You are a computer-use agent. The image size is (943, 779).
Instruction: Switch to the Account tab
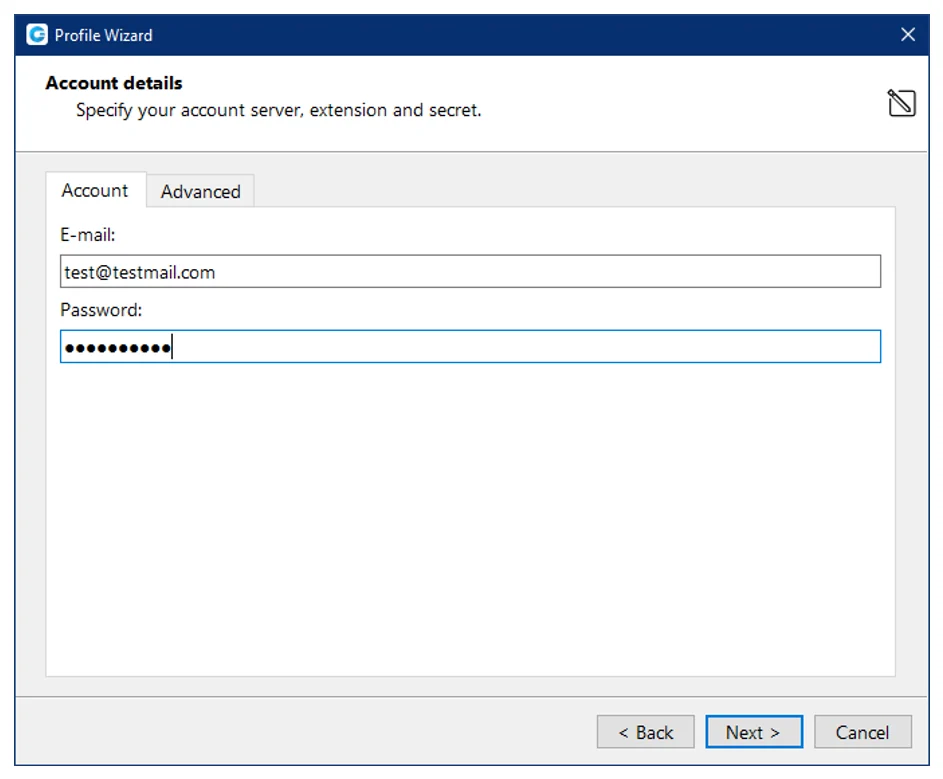[95, 190]
